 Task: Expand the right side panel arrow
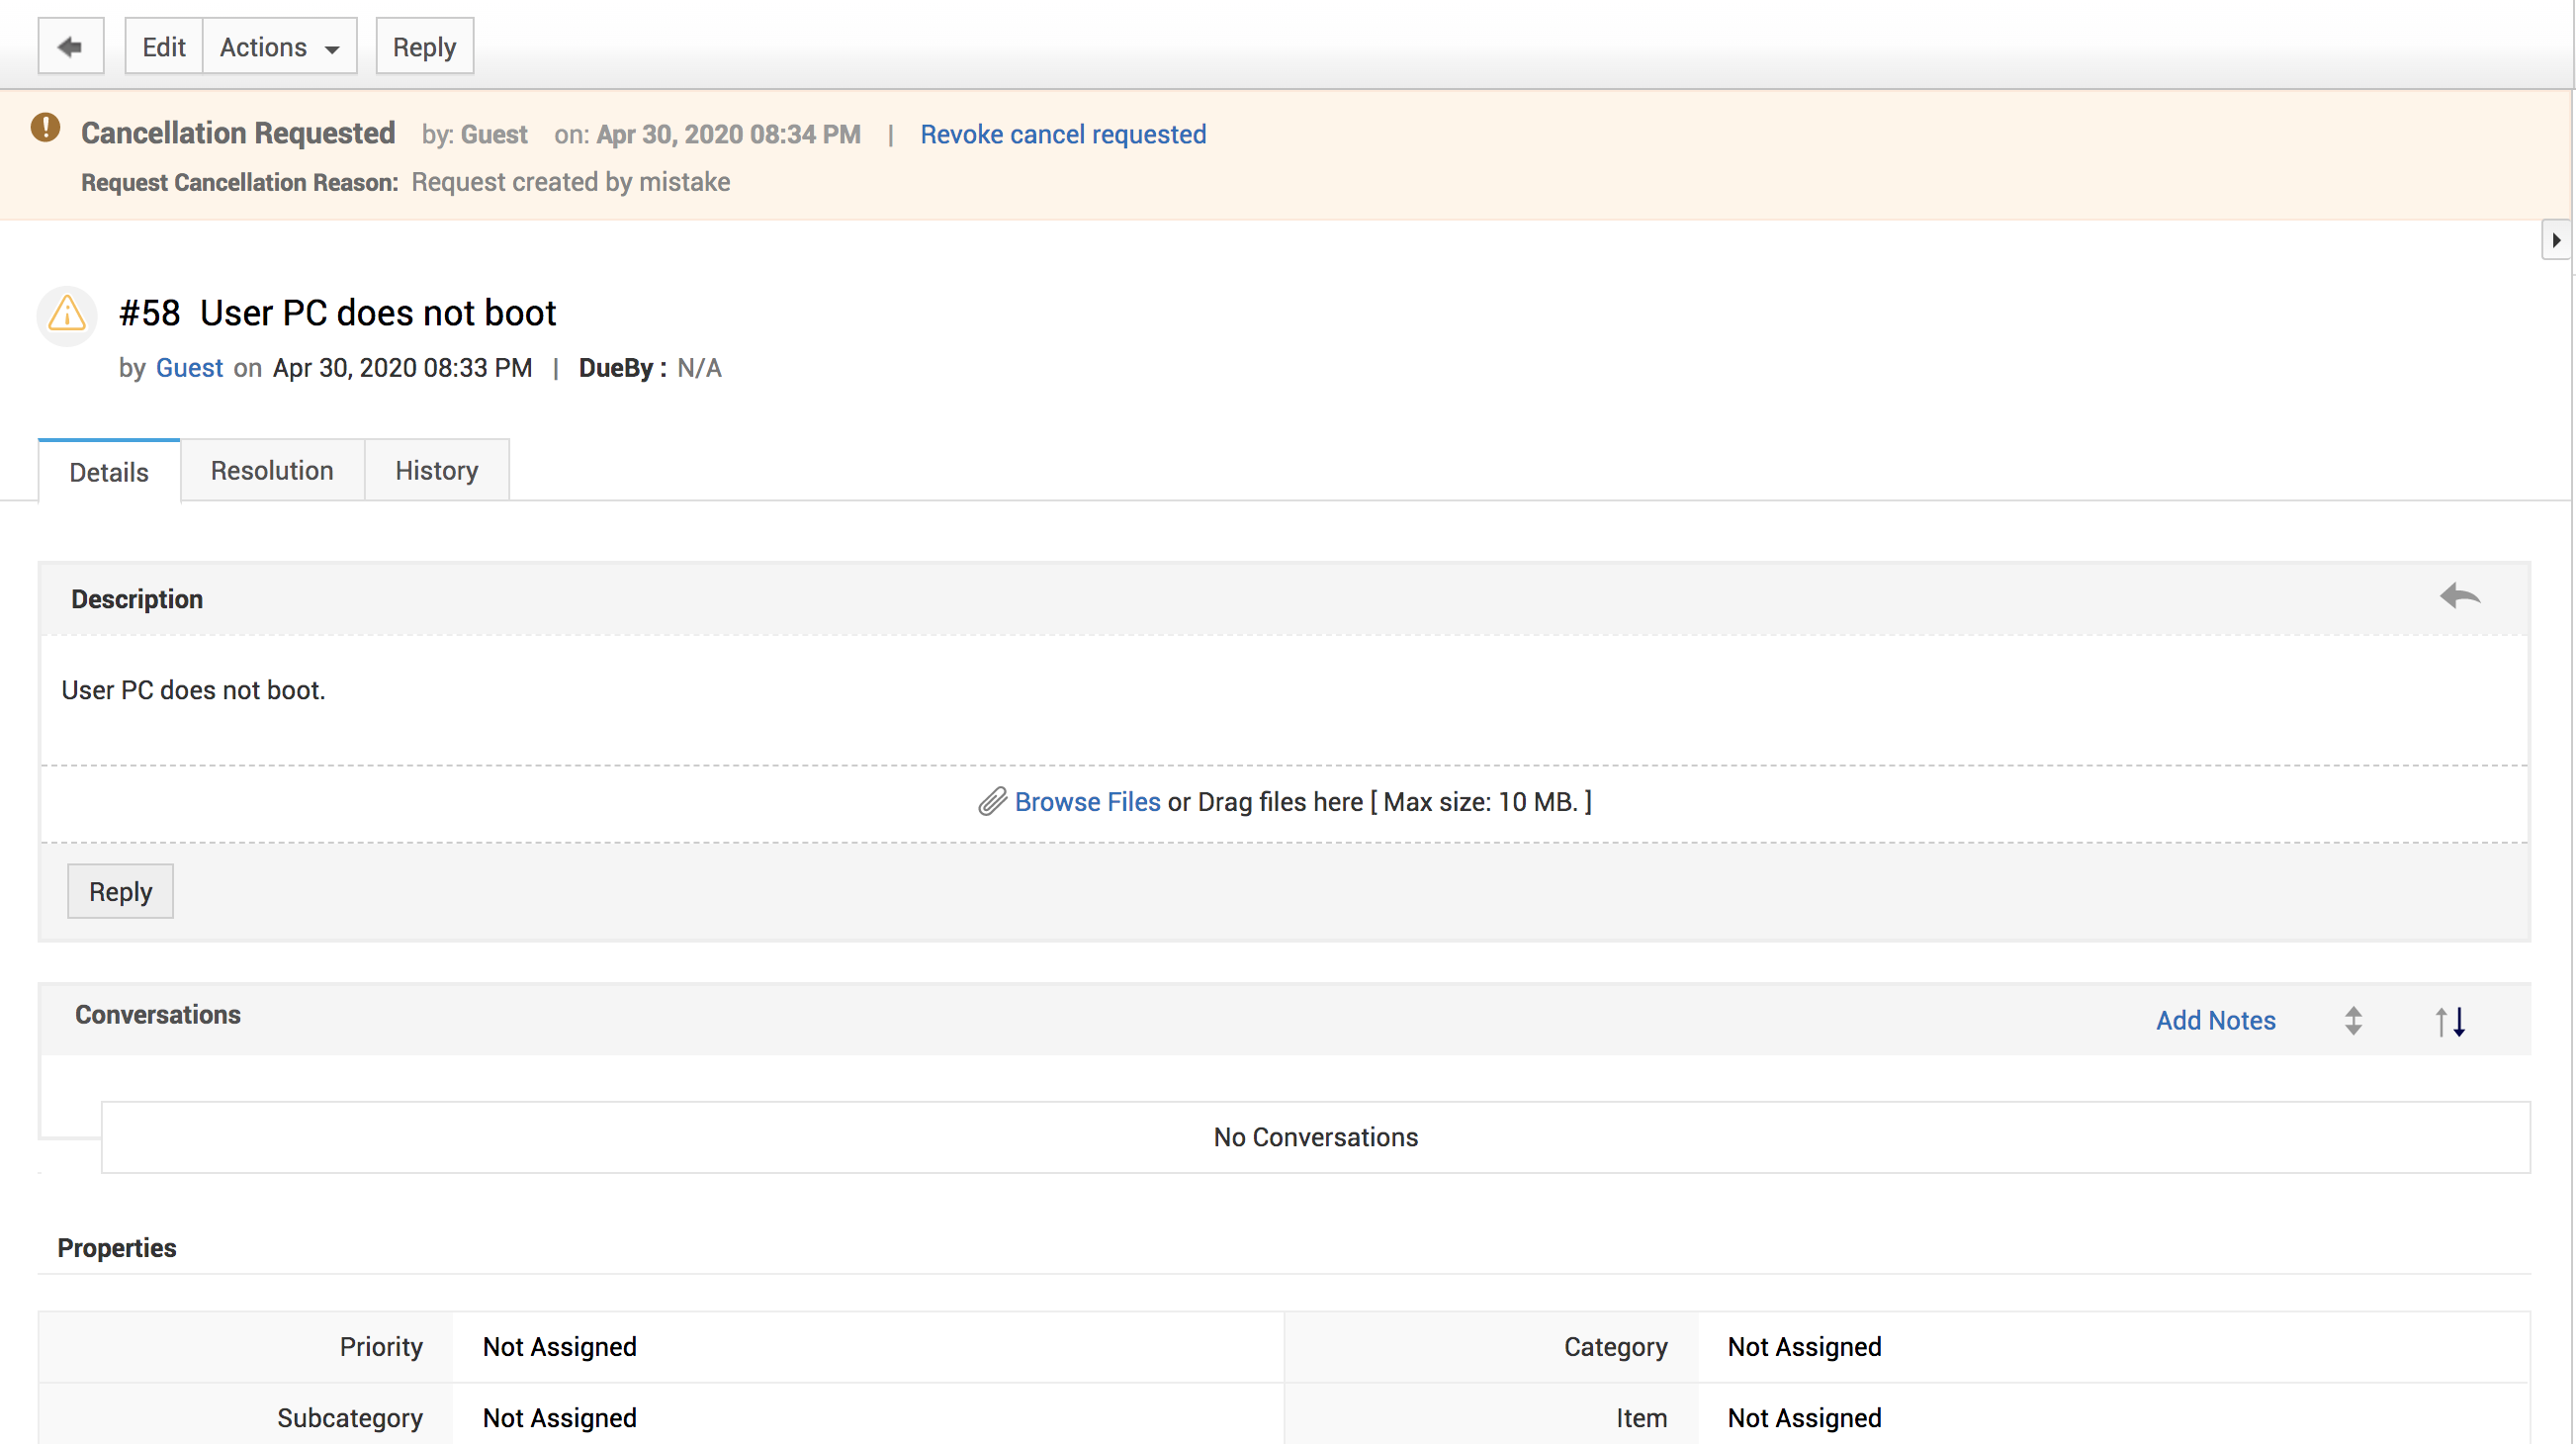pyautogui.click(x=2556, y=240)
